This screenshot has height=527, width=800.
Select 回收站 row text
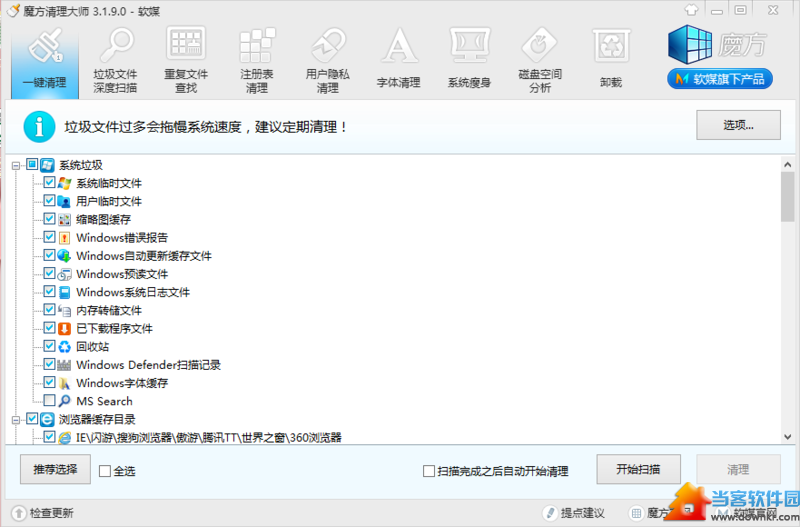point(92,347)
